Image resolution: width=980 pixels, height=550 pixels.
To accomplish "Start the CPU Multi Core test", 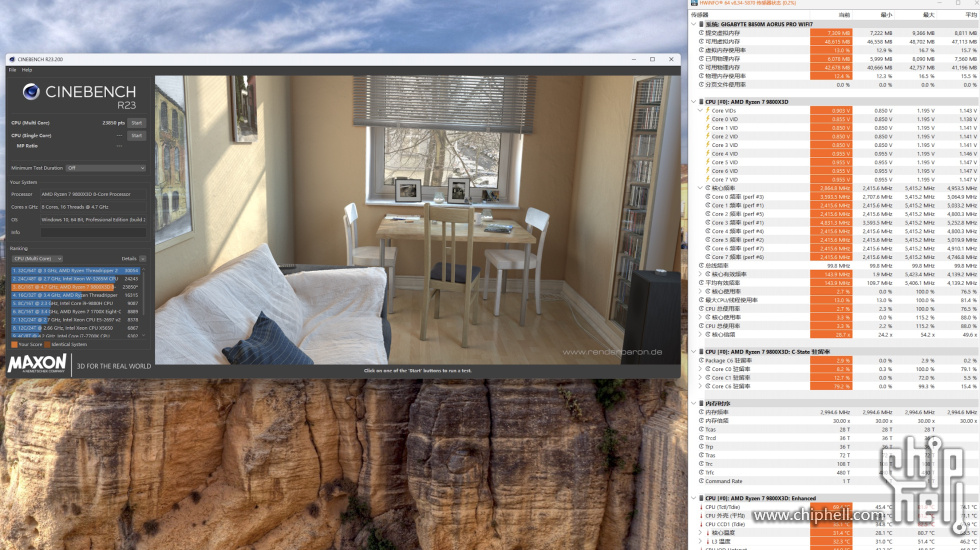I will (x=137, y=123).
